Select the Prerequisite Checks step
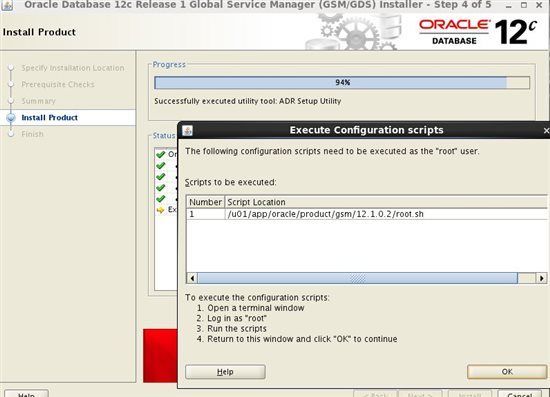Image resolution: width=550 pixels, height=397 pixels. point(58,84)
